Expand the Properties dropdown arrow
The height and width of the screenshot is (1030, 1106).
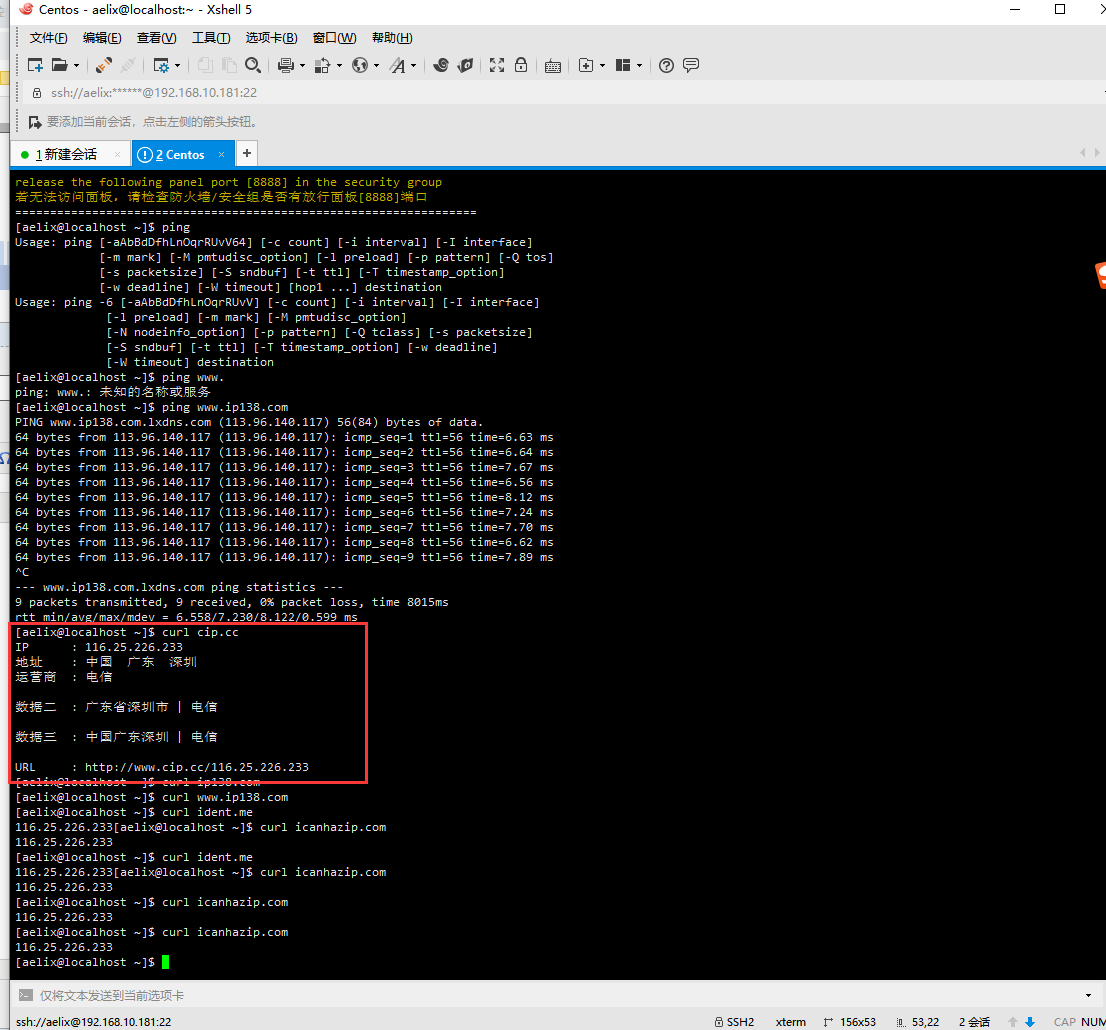[x=177, y=66]
